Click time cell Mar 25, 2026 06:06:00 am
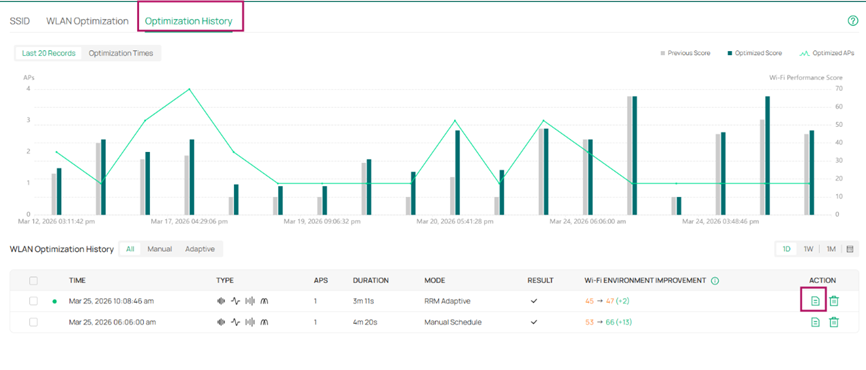866x370 pixels. [x=112, y=322]
